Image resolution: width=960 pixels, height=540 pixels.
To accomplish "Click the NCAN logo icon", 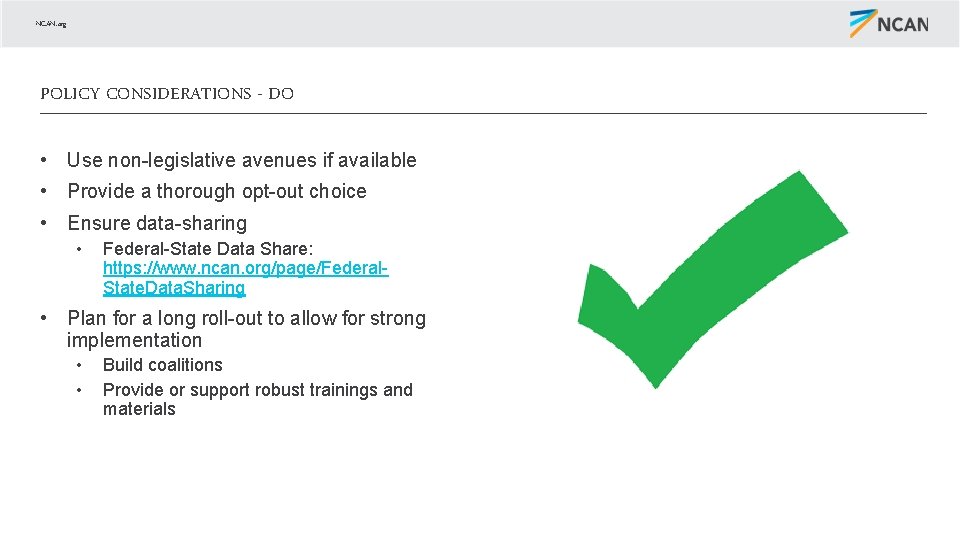I will pyautogui.click(x=889, y=23).
